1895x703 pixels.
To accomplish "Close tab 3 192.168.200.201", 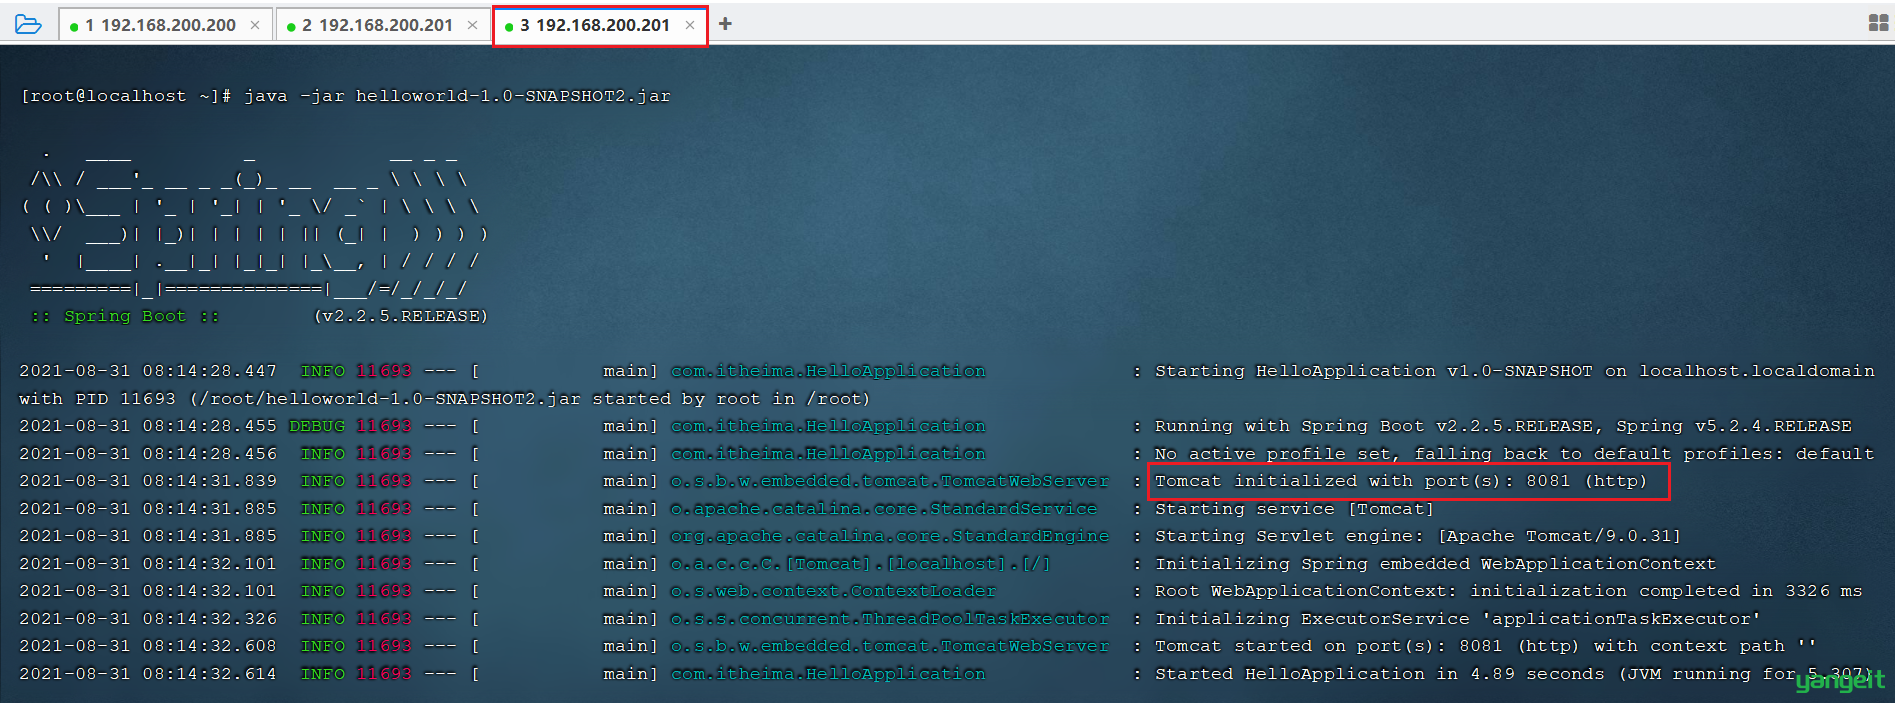I will click(x=690, y=25).
